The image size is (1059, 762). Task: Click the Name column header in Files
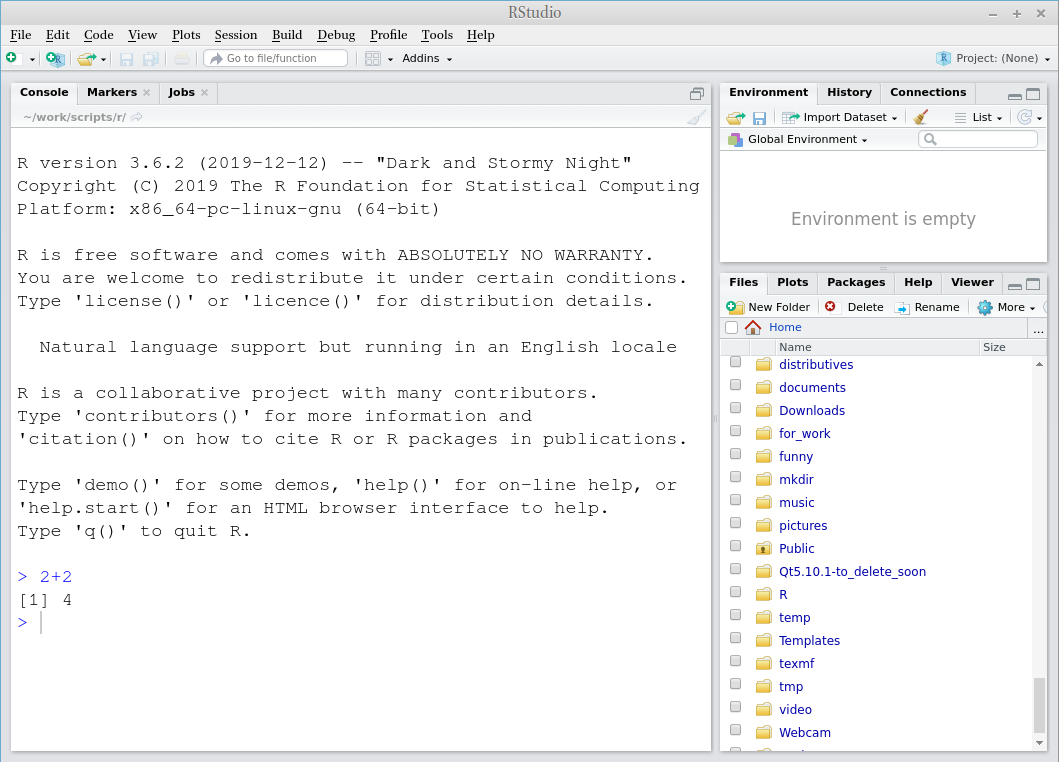(877, 347)
